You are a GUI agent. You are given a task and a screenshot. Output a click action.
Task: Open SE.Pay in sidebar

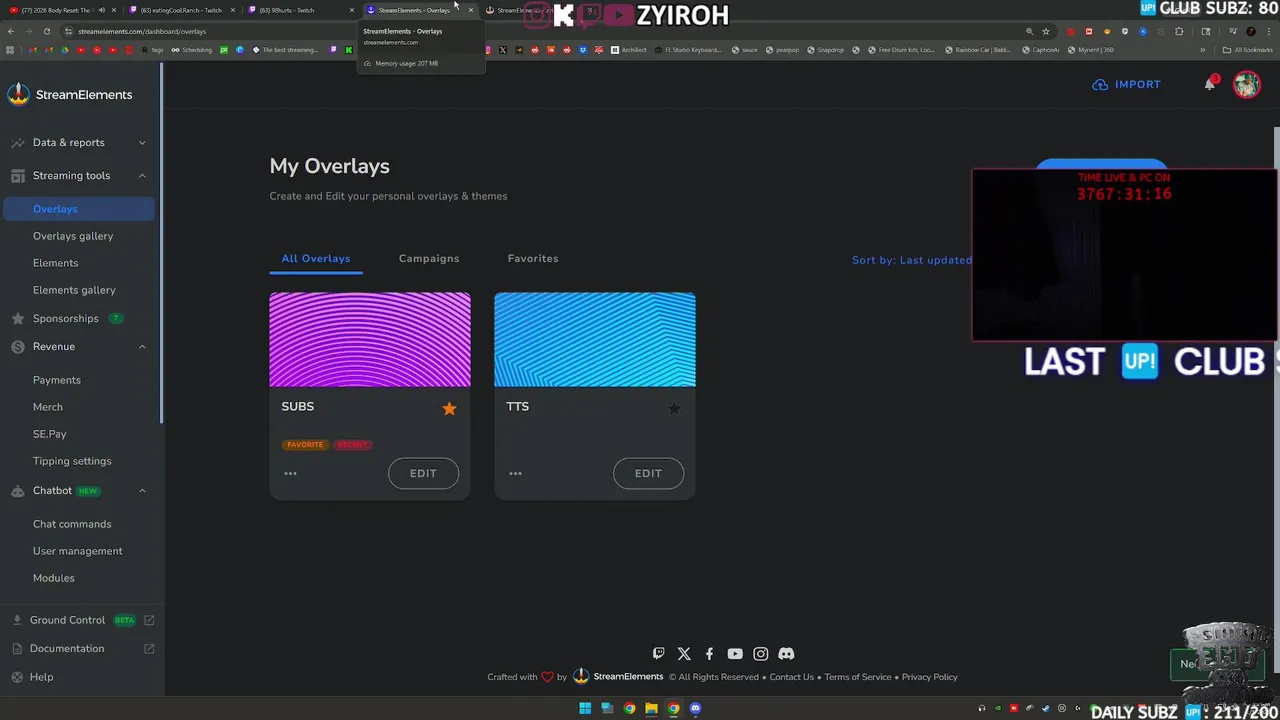(x=49, y=434)
